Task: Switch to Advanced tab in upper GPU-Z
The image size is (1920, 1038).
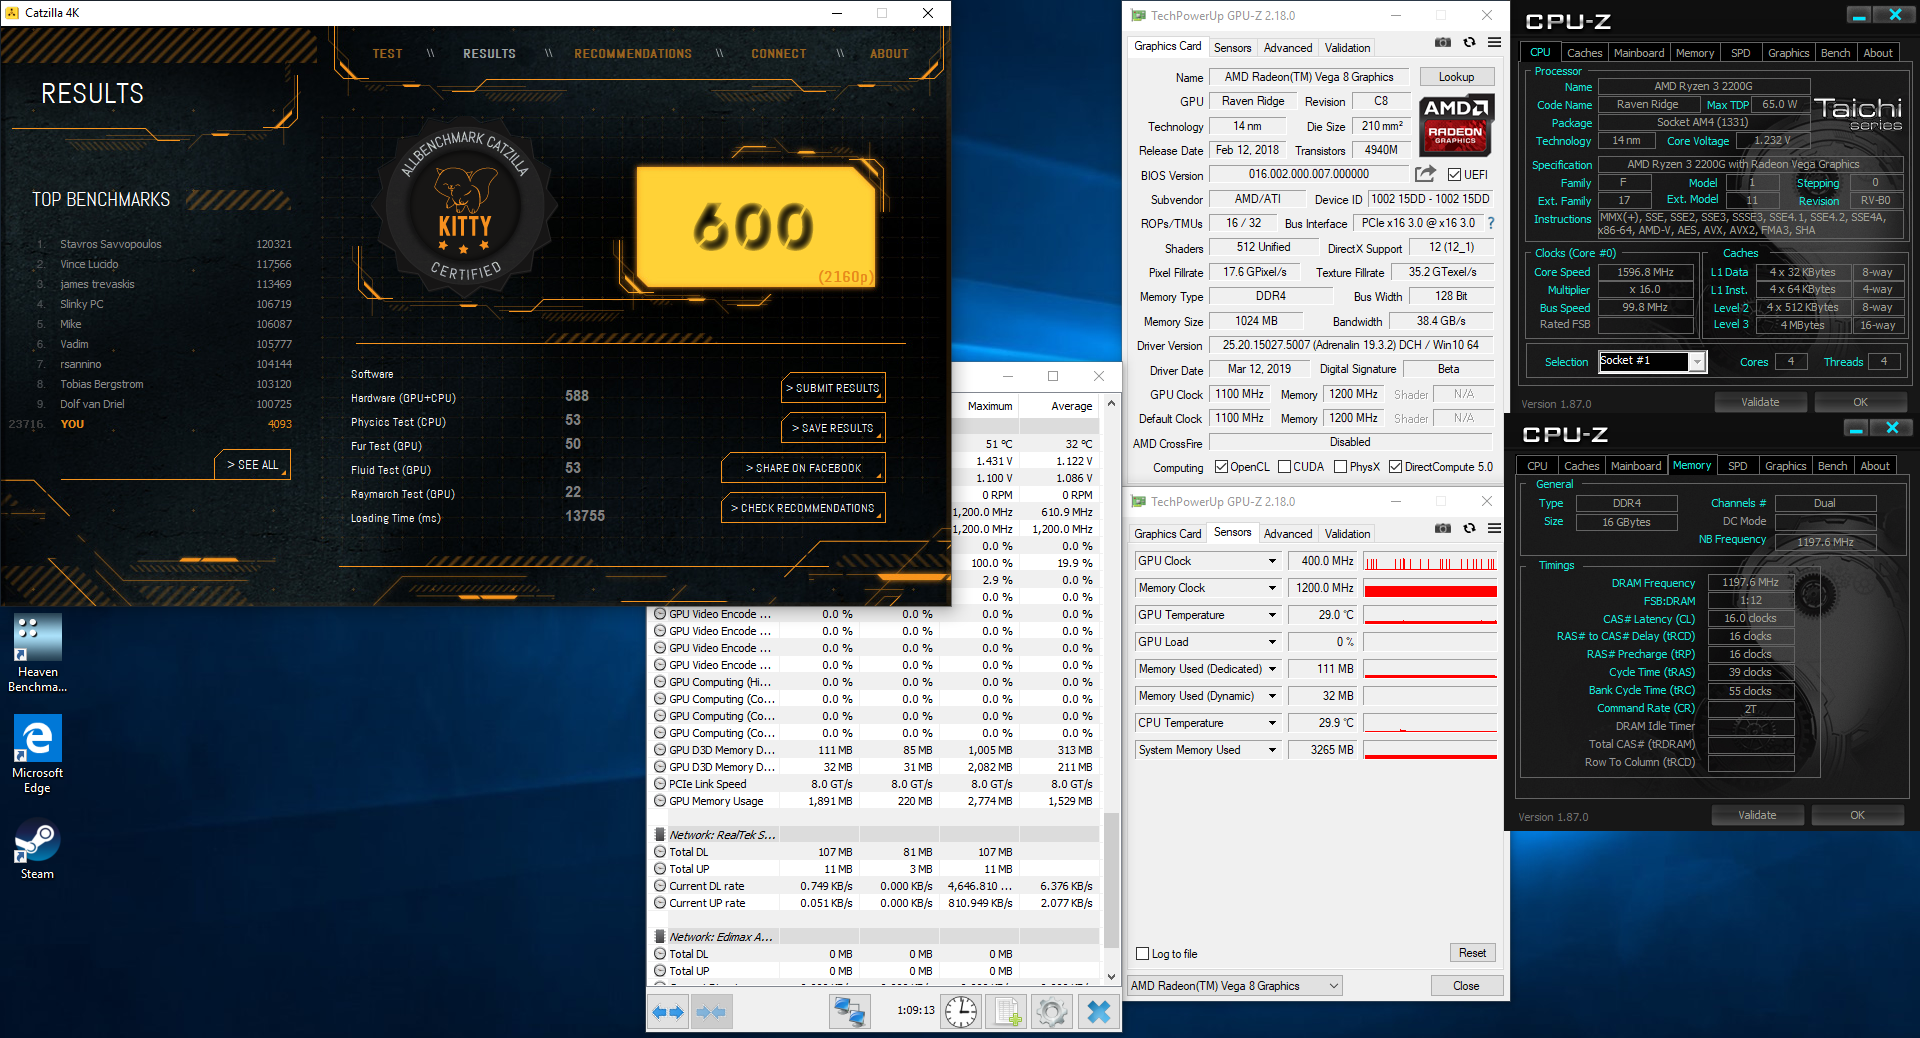Action: pos(1288,47)
